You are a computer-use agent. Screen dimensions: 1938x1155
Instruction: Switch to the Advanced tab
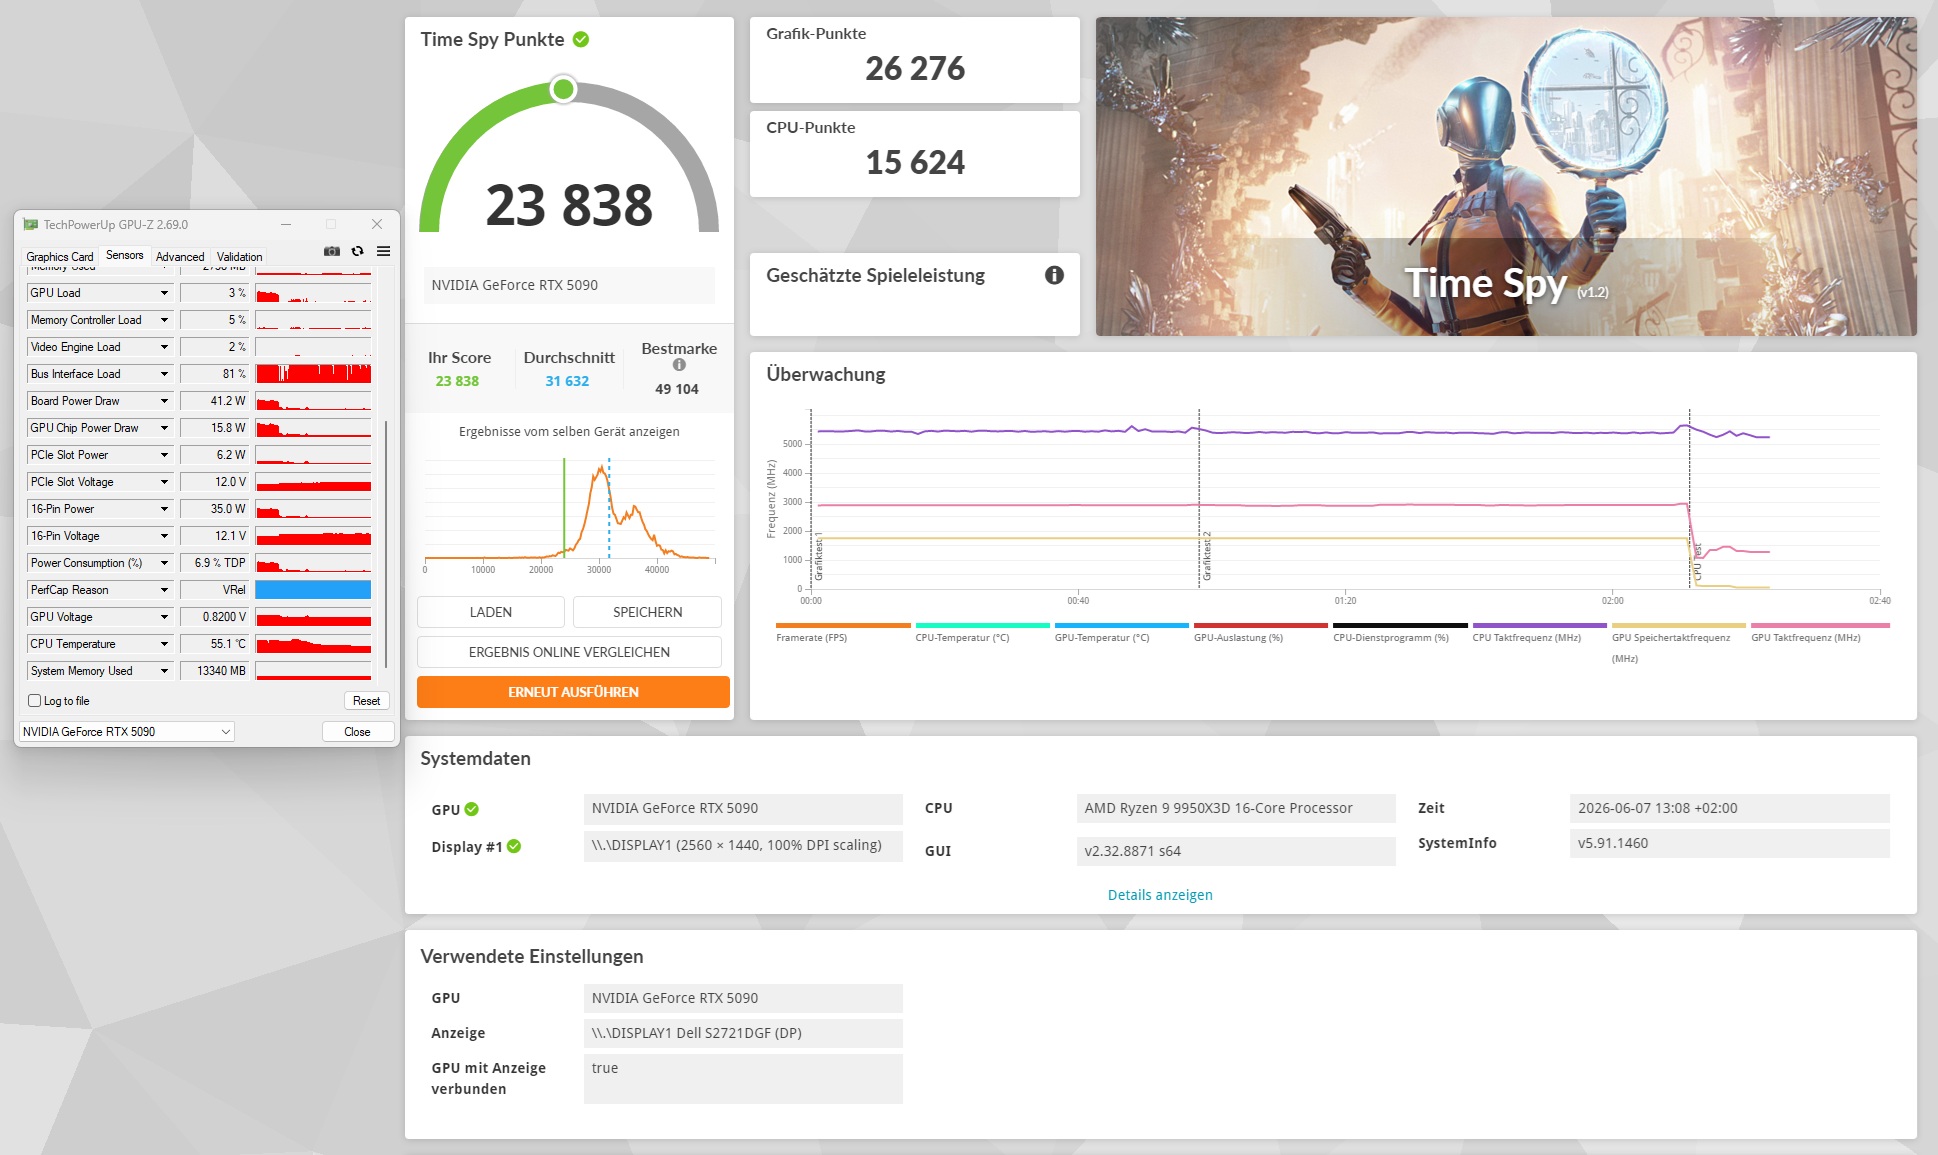pos(180,257)
